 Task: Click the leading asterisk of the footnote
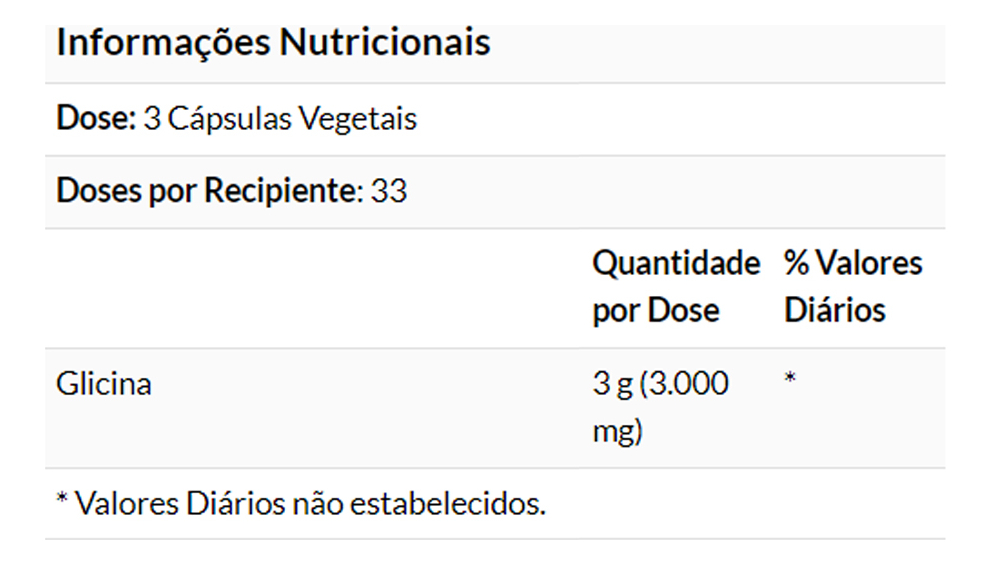coord(62,500)
